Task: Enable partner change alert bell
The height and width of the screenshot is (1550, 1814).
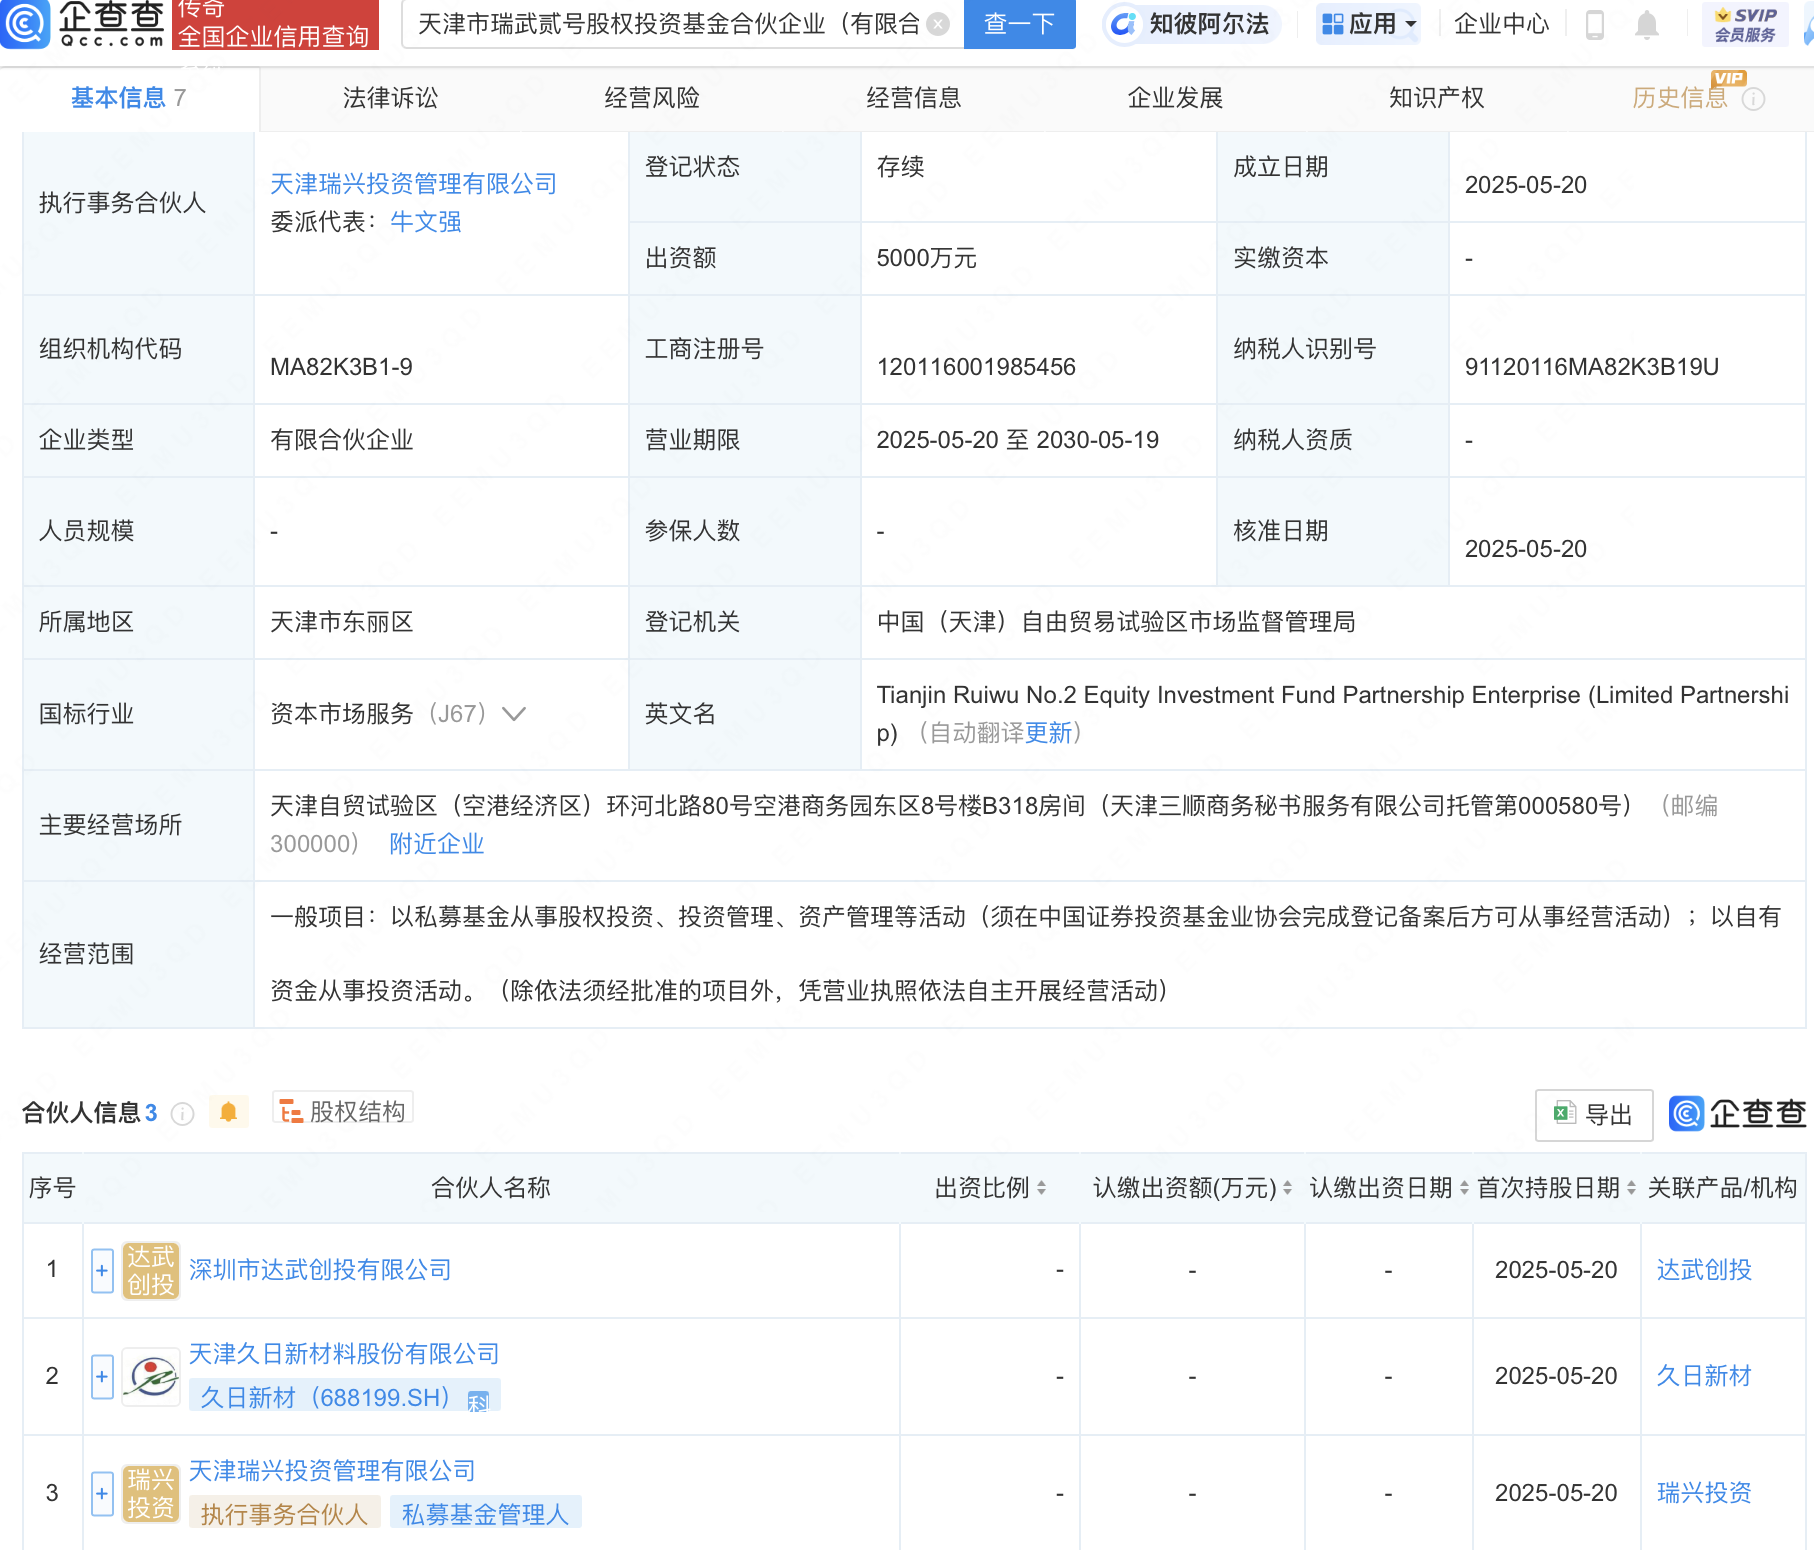Action: [x=228, y=1112]
